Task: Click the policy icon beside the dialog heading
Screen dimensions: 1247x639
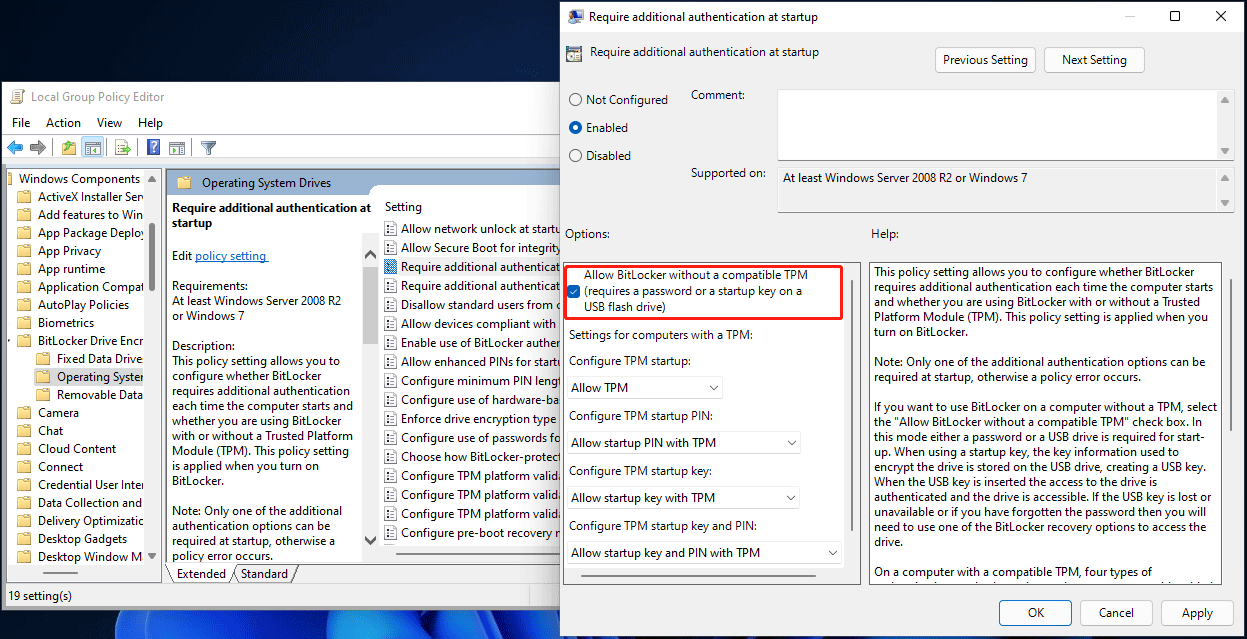Action: 574,53
